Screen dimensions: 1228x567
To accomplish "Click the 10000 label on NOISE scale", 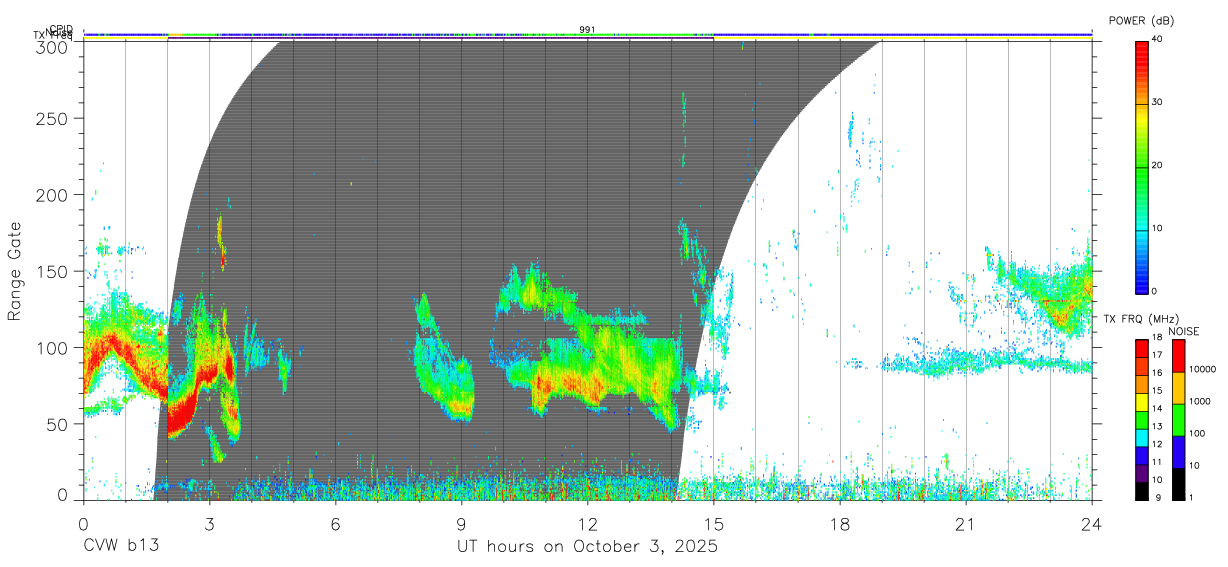I will click(x=1202, y=369).
